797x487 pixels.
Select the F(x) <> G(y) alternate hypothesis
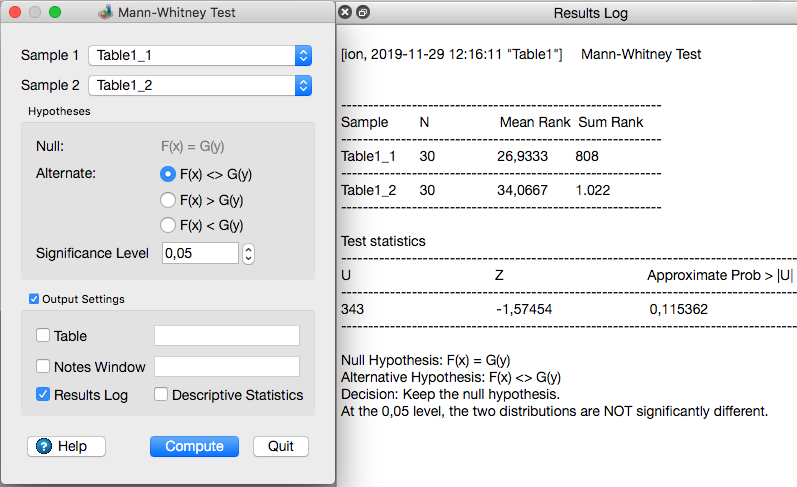tap(168, 174)
